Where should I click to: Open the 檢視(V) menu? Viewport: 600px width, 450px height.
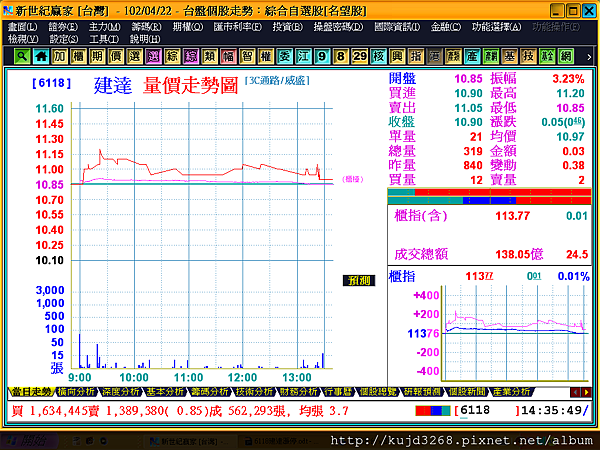coord(23,39)
